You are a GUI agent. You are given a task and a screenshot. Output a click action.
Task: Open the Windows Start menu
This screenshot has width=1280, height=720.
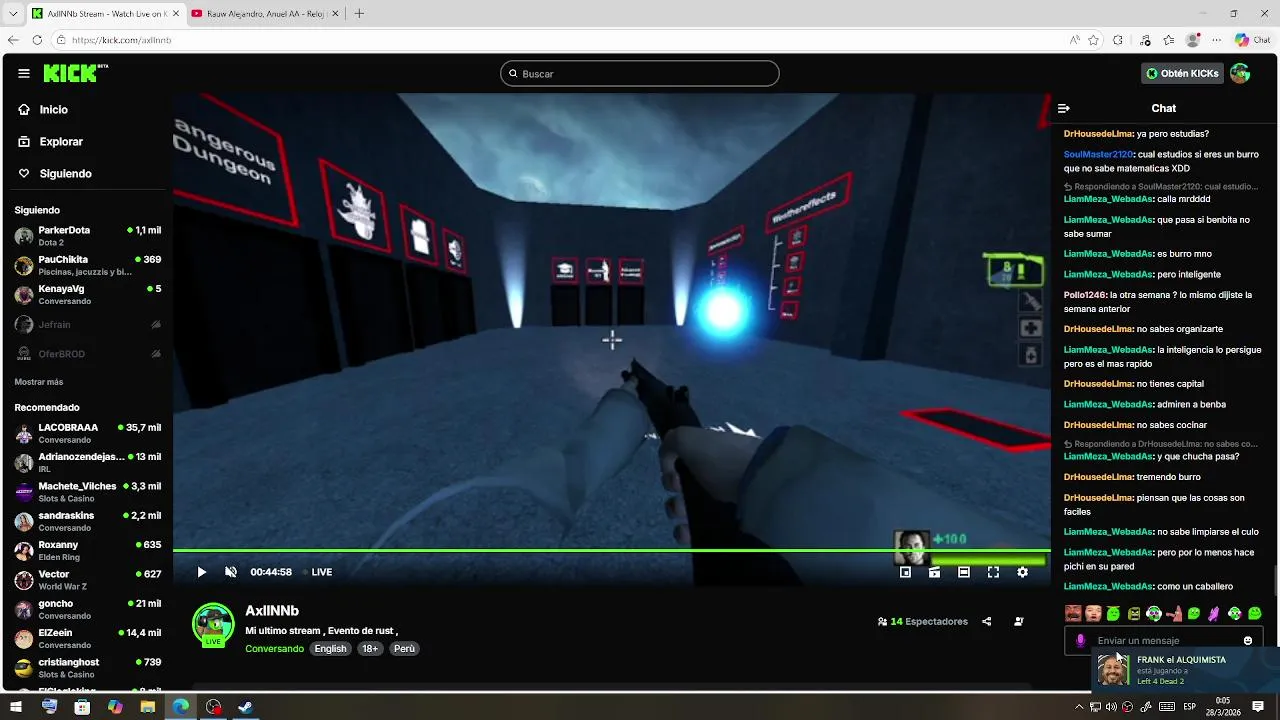click(x=16, y=706)
